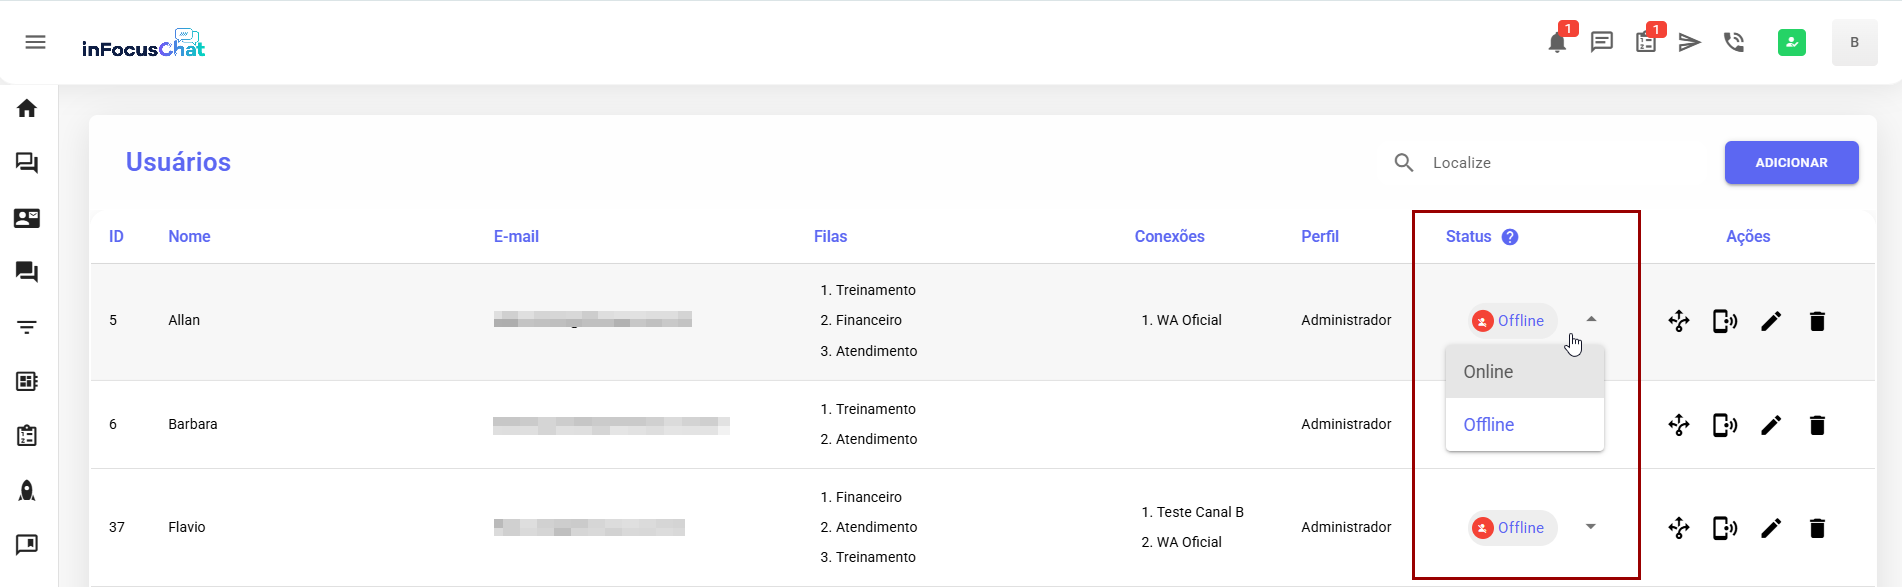
Task: Click the Home icon in sidebar
Action: (27, 108)
